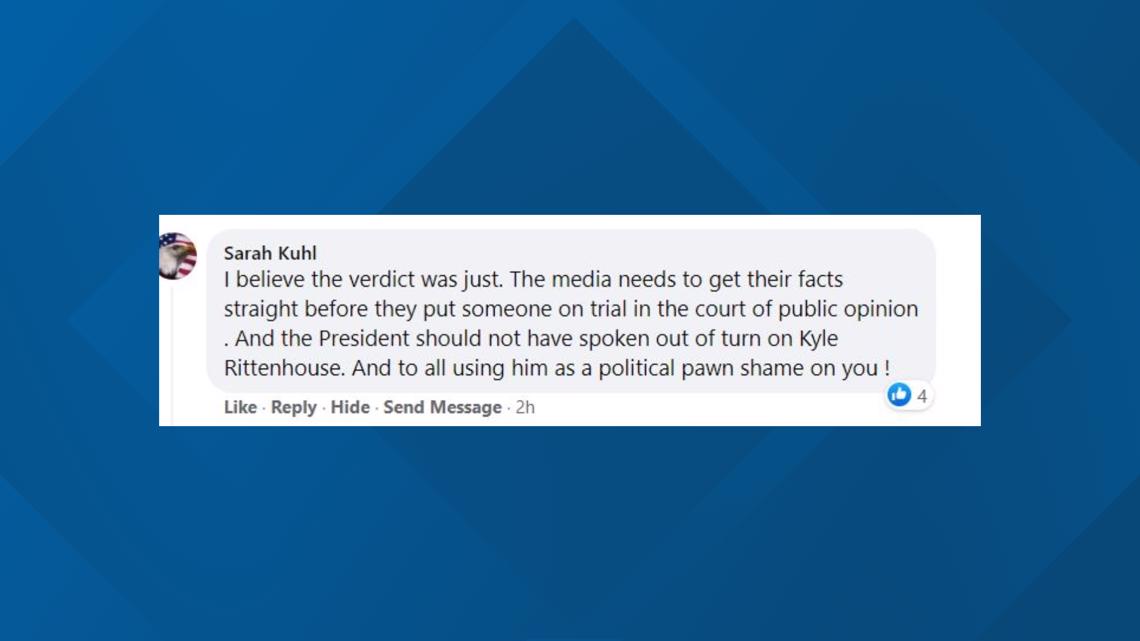Send Message to the commenter
This screenshot has width=1140, height=641.
click(x=442, y=407)
